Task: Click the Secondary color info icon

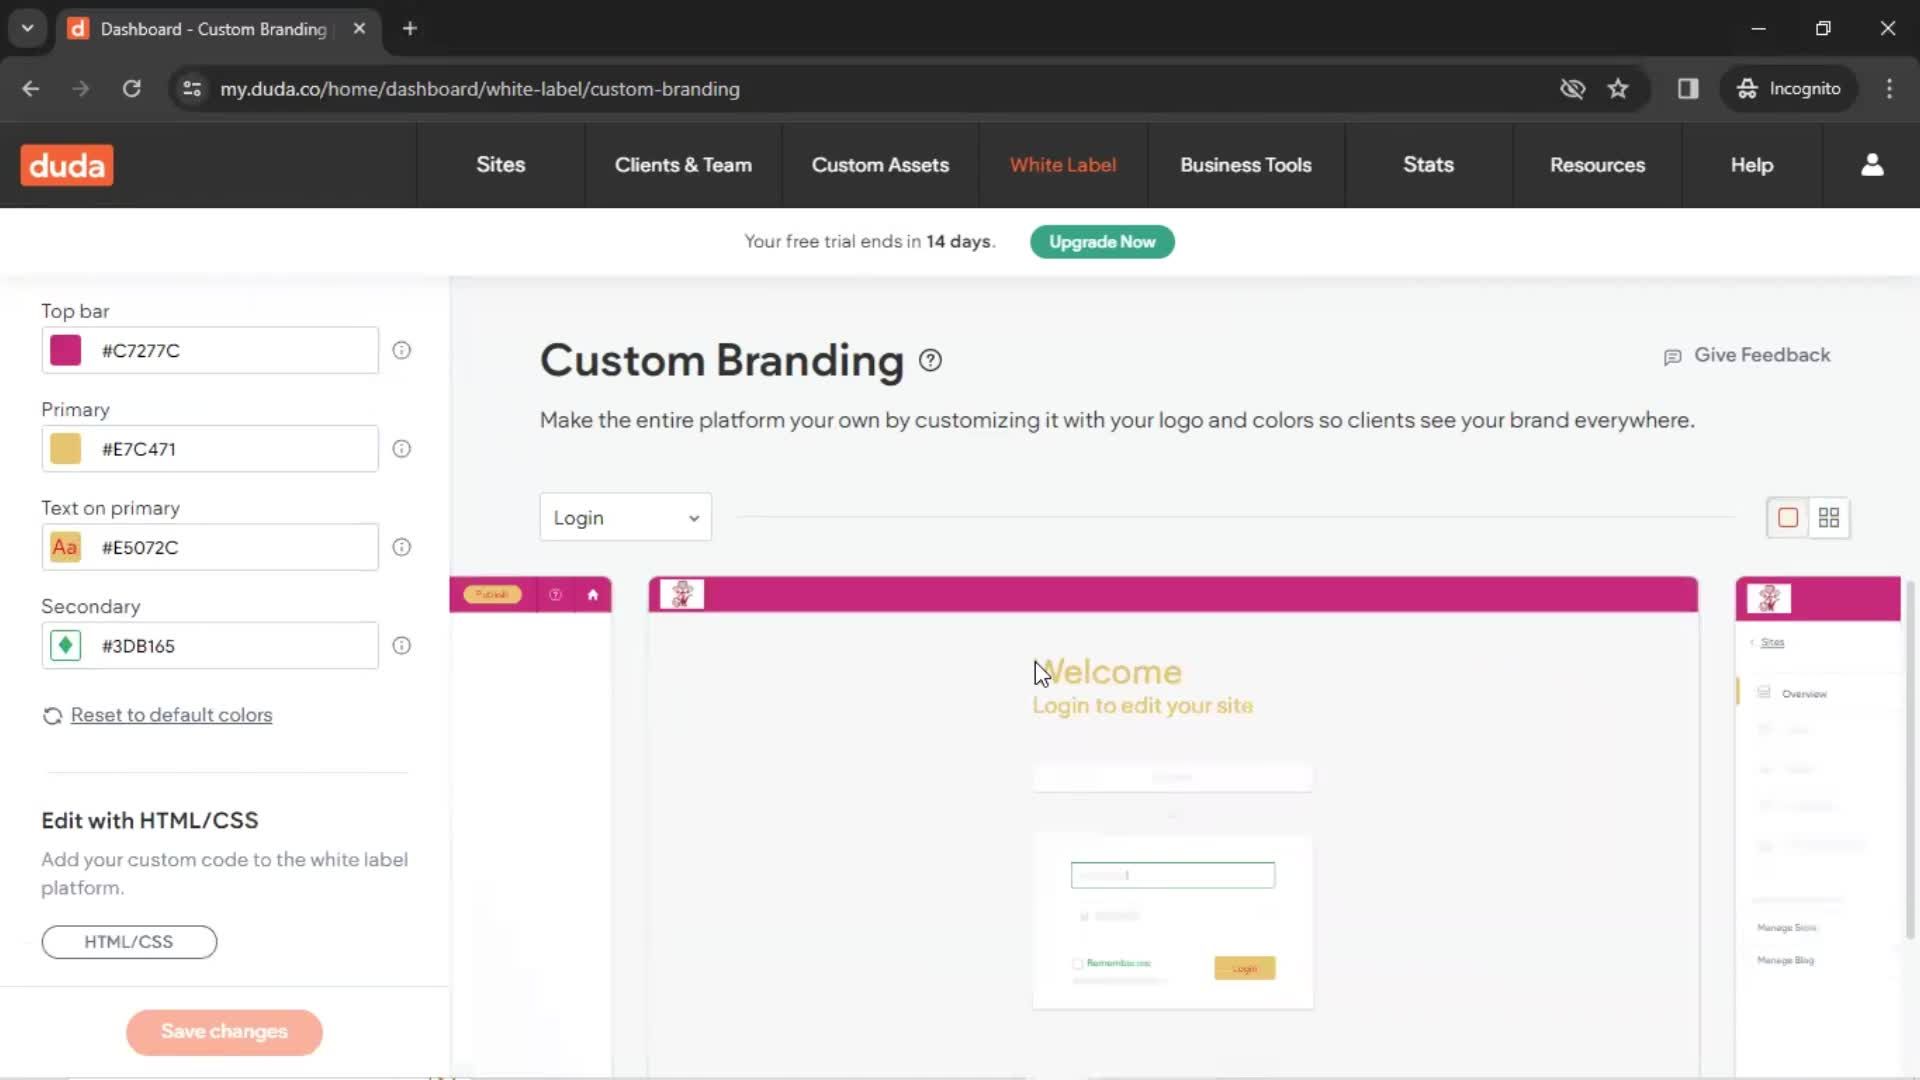Action: coord(401,646)
